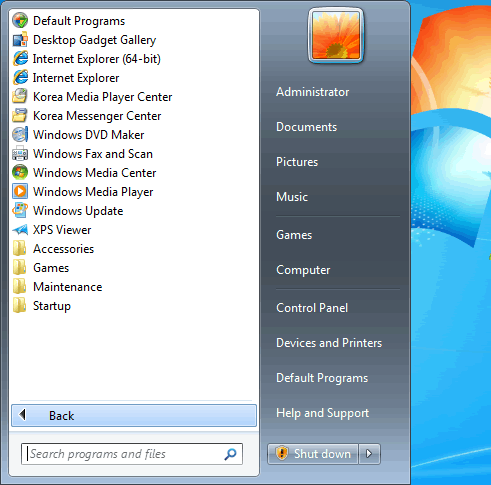Image resolution: width=491 pixels, height=485 pixels.
Task: Launch Windows Media Player label
Action: pyautogui.click(x=93, y=192)
